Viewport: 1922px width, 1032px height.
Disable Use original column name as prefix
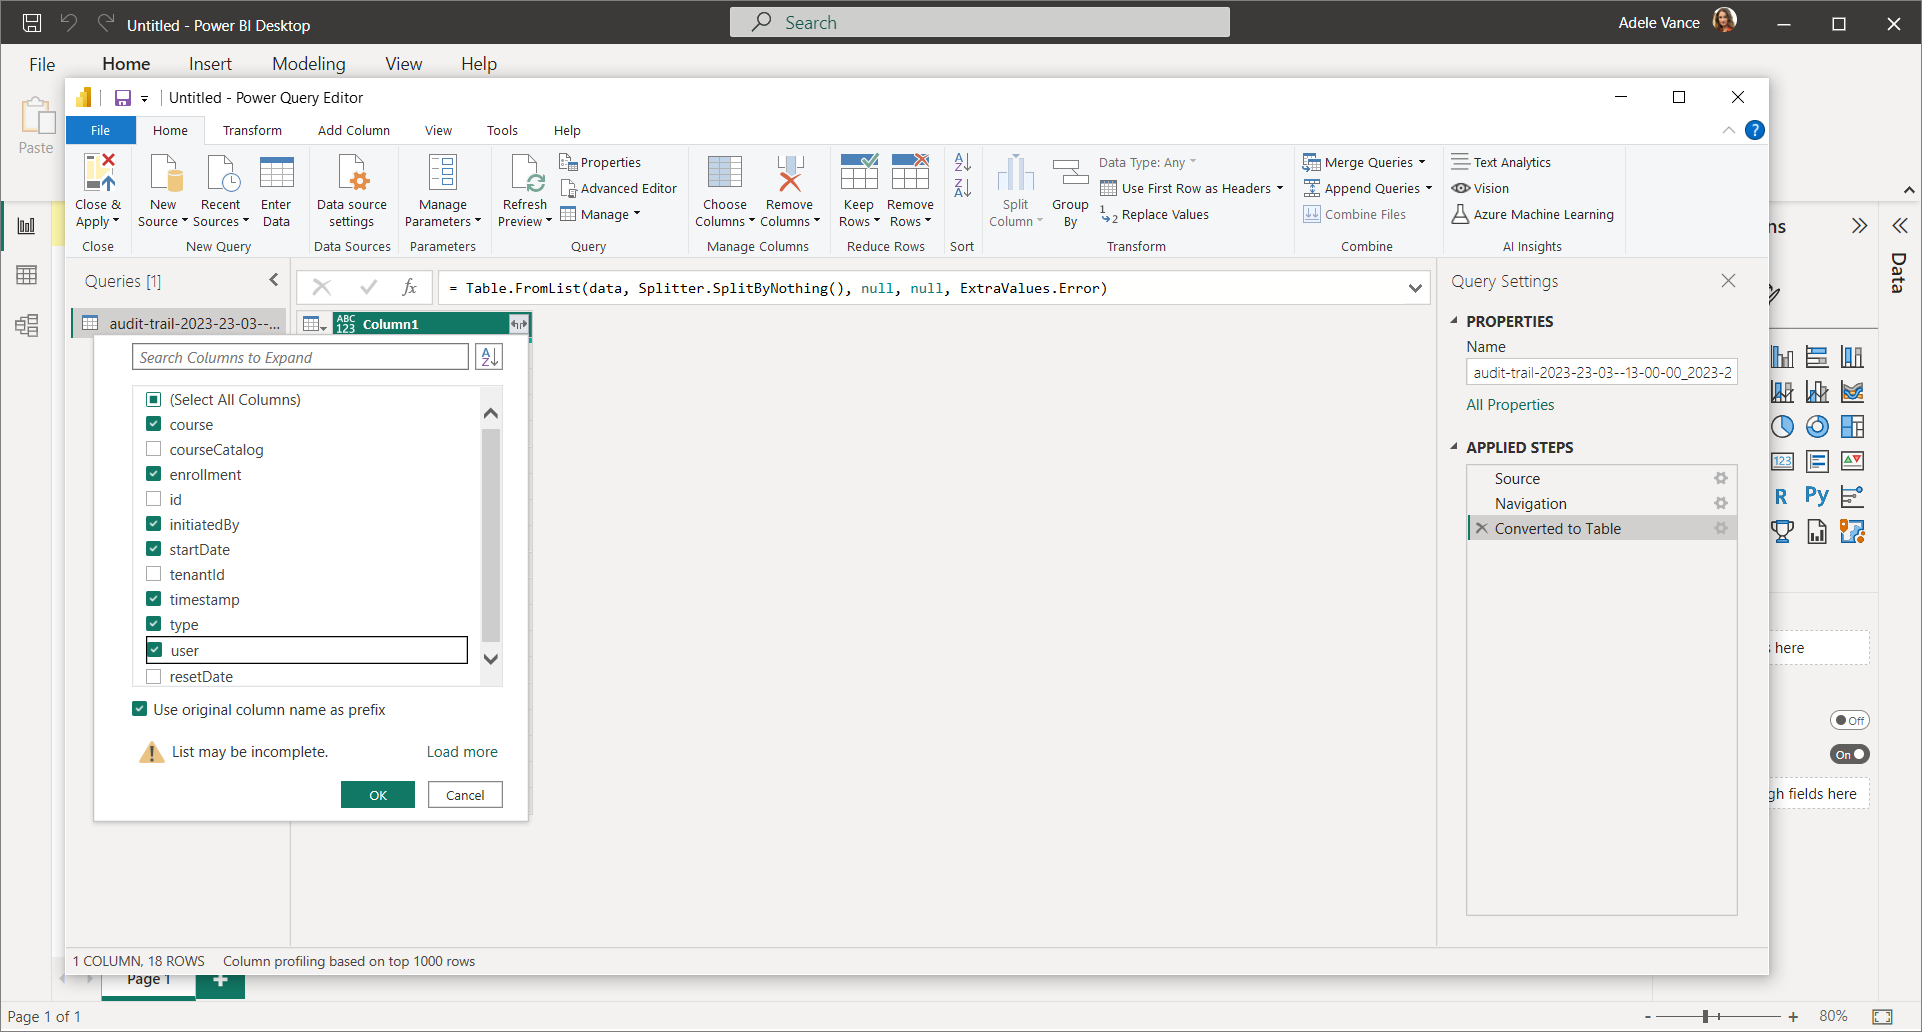pos(140,709)
